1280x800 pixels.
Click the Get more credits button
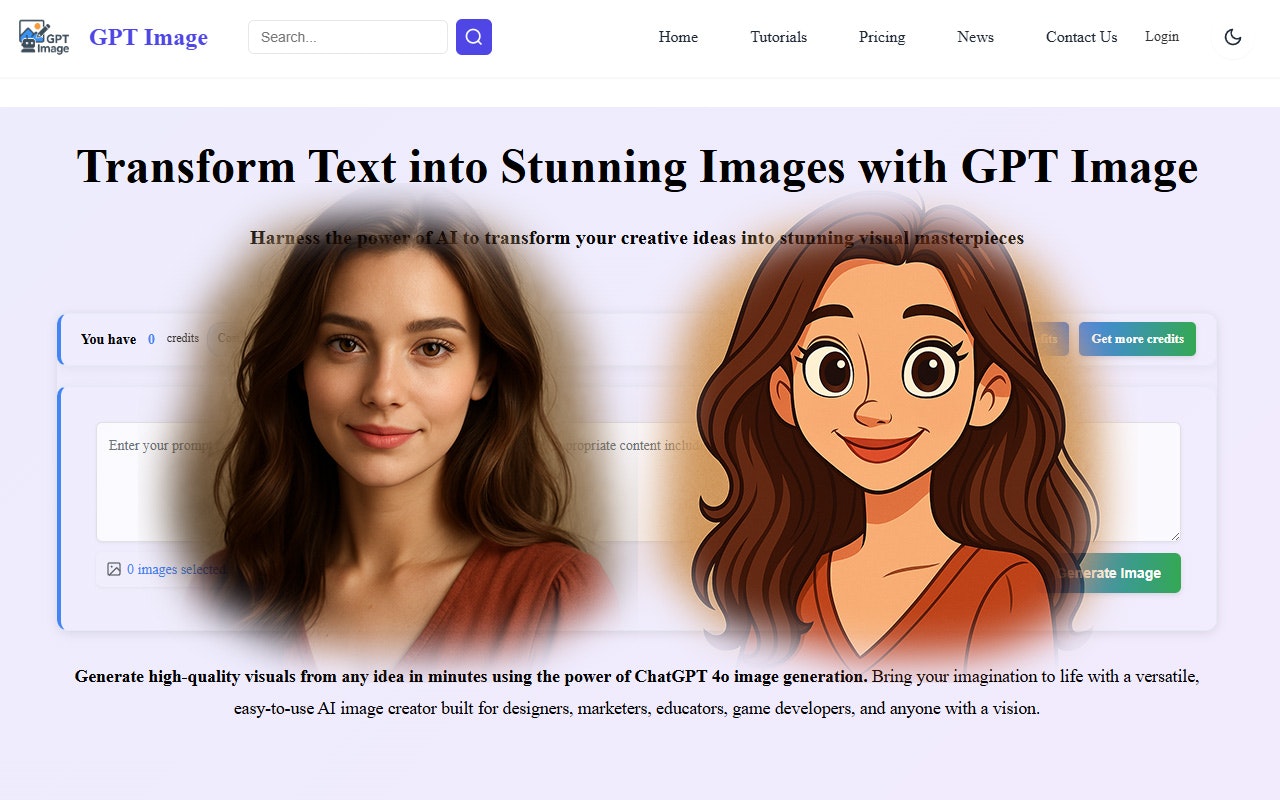point(1137,339)
